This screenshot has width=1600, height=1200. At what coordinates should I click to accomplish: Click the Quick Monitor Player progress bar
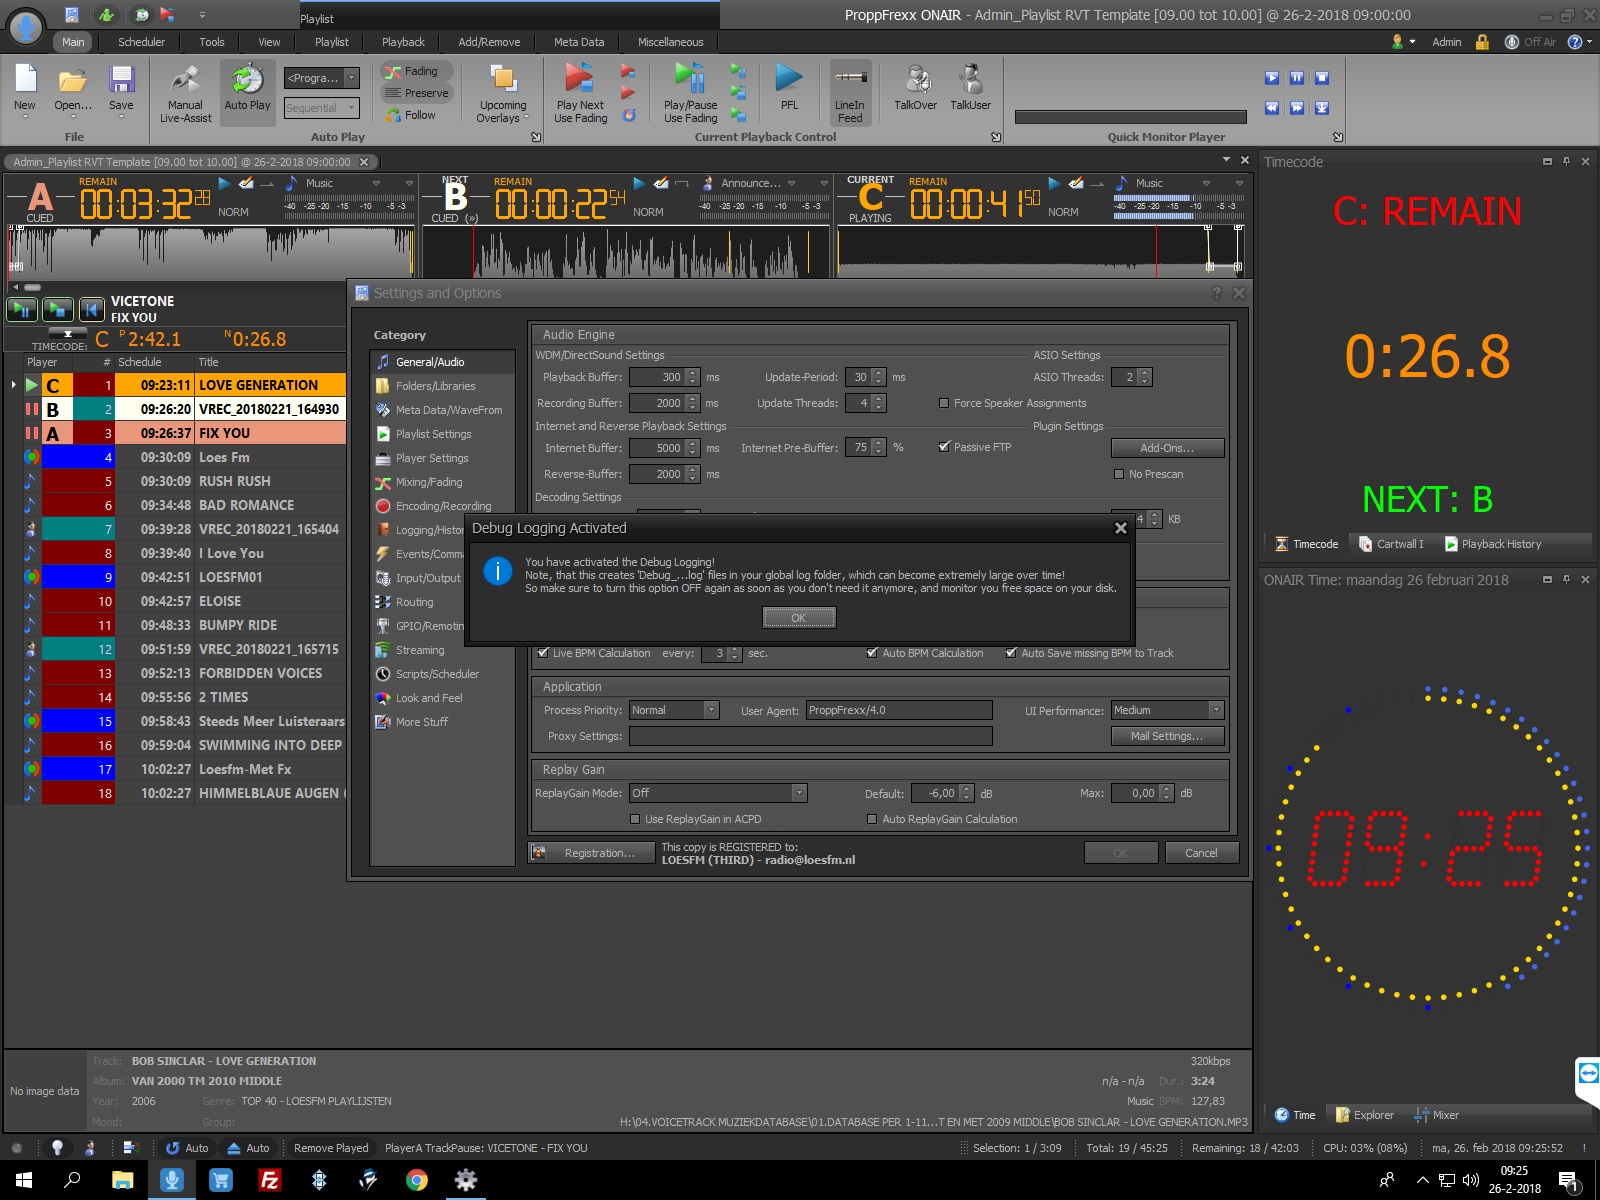click(x=1130, y=117)
